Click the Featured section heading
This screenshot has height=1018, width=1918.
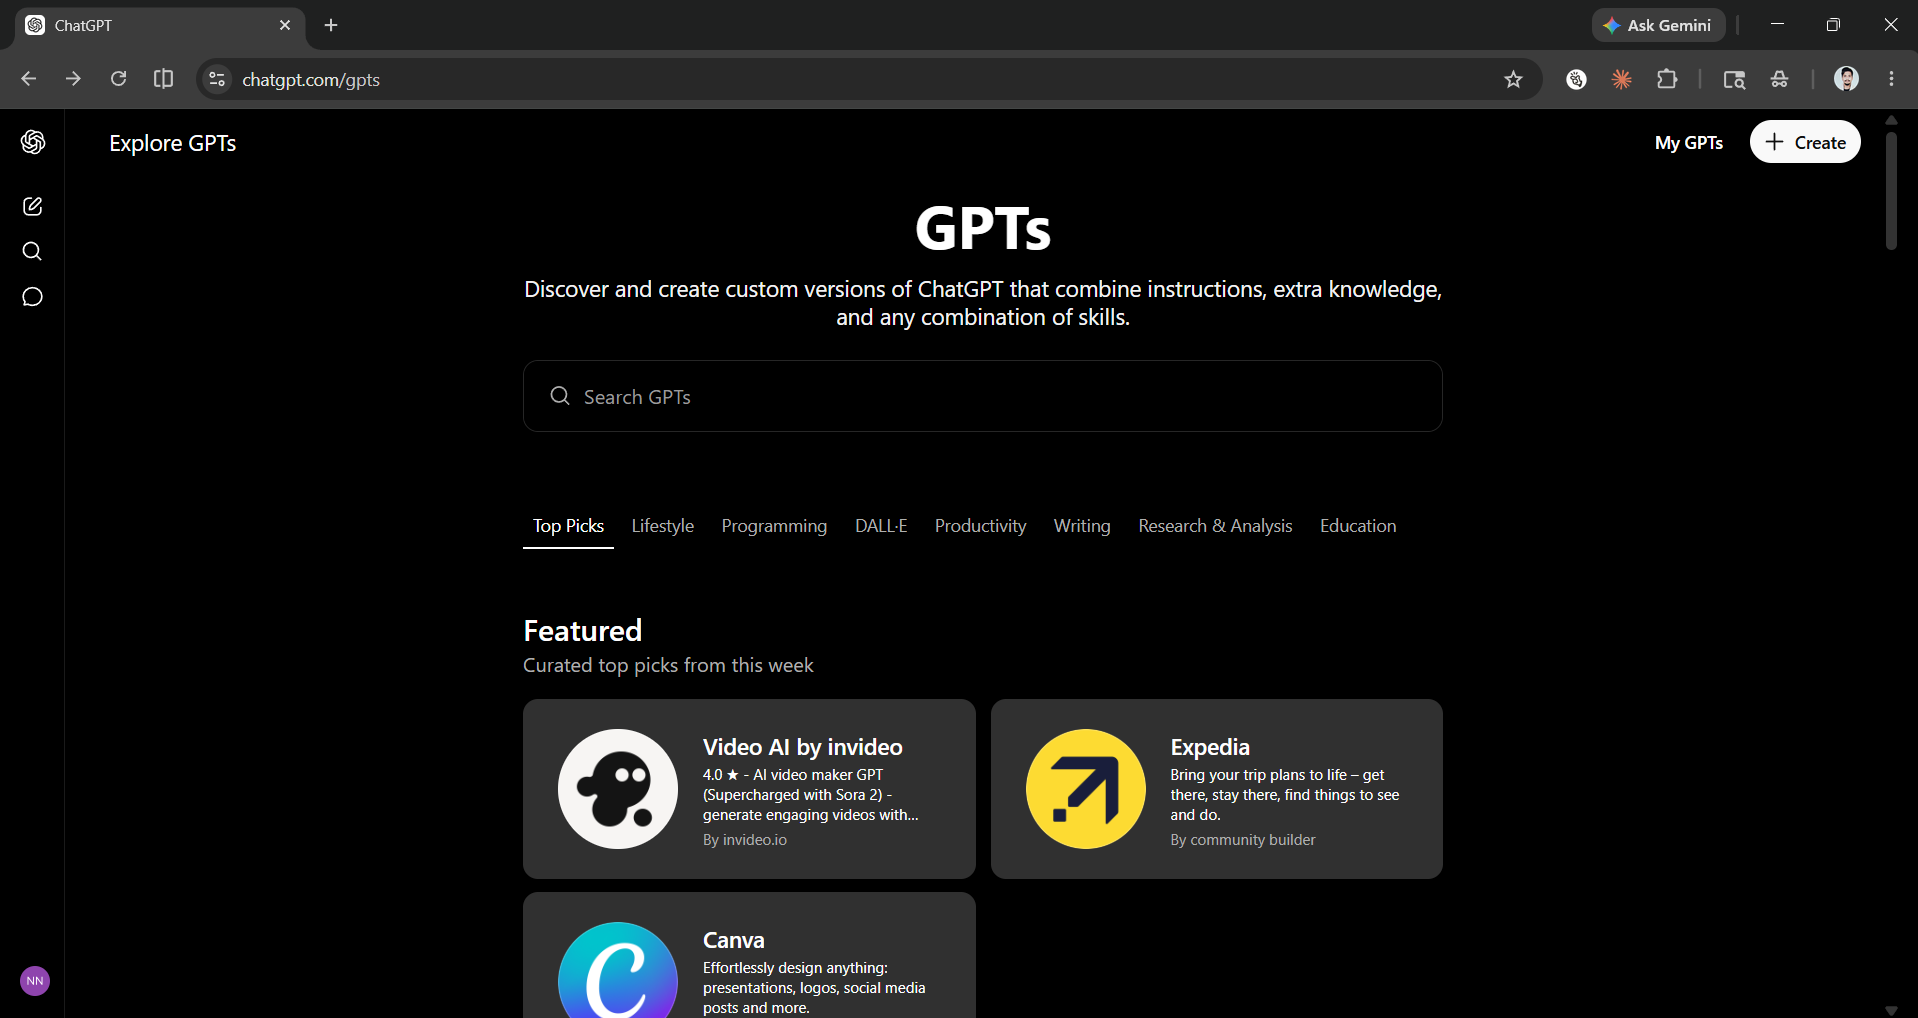pos(583,631)
